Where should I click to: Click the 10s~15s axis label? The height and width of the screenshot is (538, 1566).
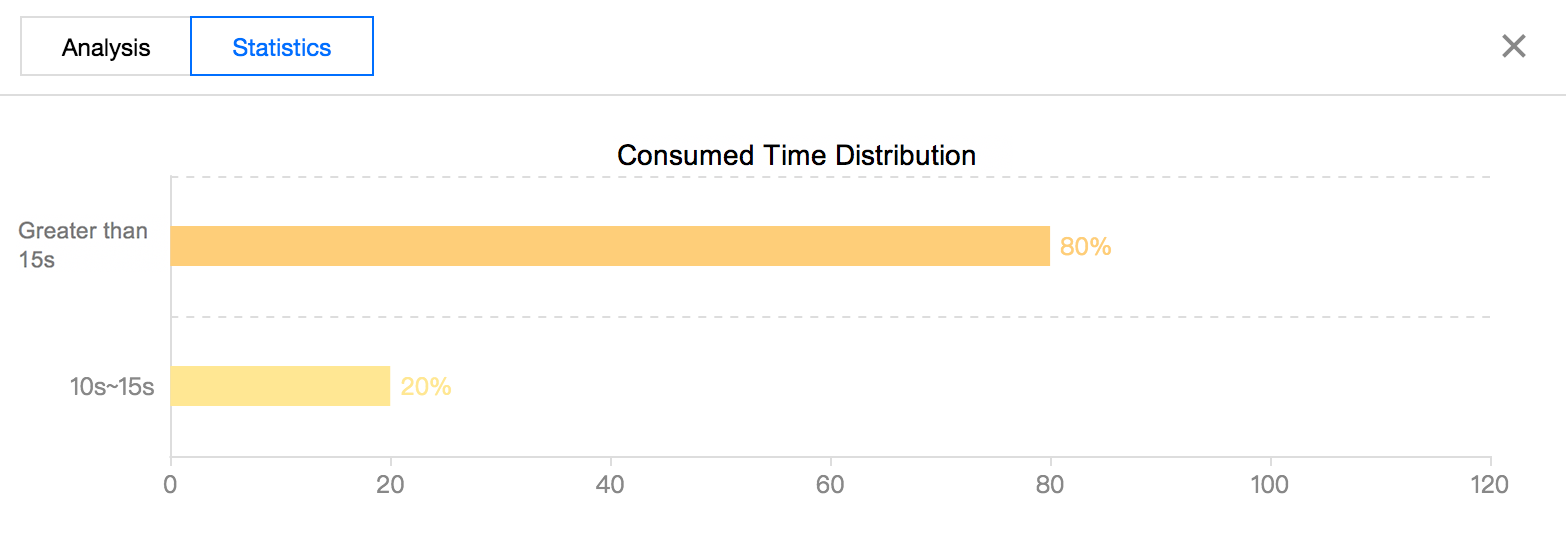(x=112, y=386)
